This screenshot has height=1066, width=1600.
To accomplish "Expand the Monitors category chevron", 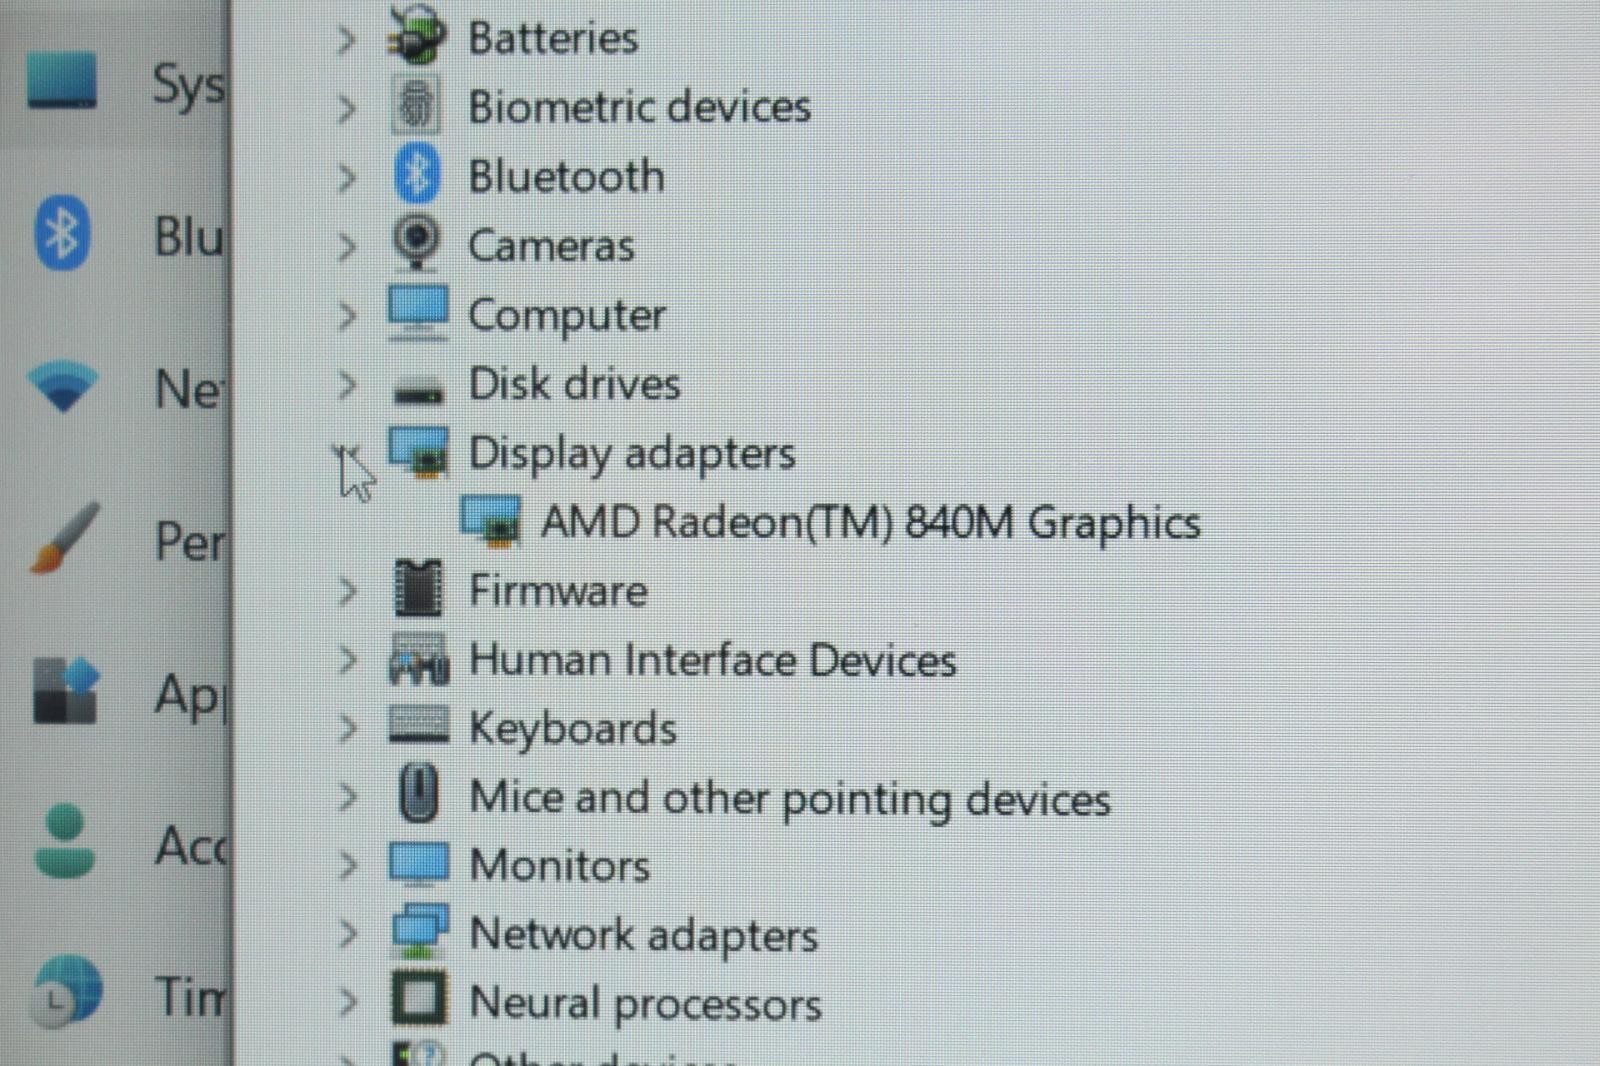I will [347, 865].
